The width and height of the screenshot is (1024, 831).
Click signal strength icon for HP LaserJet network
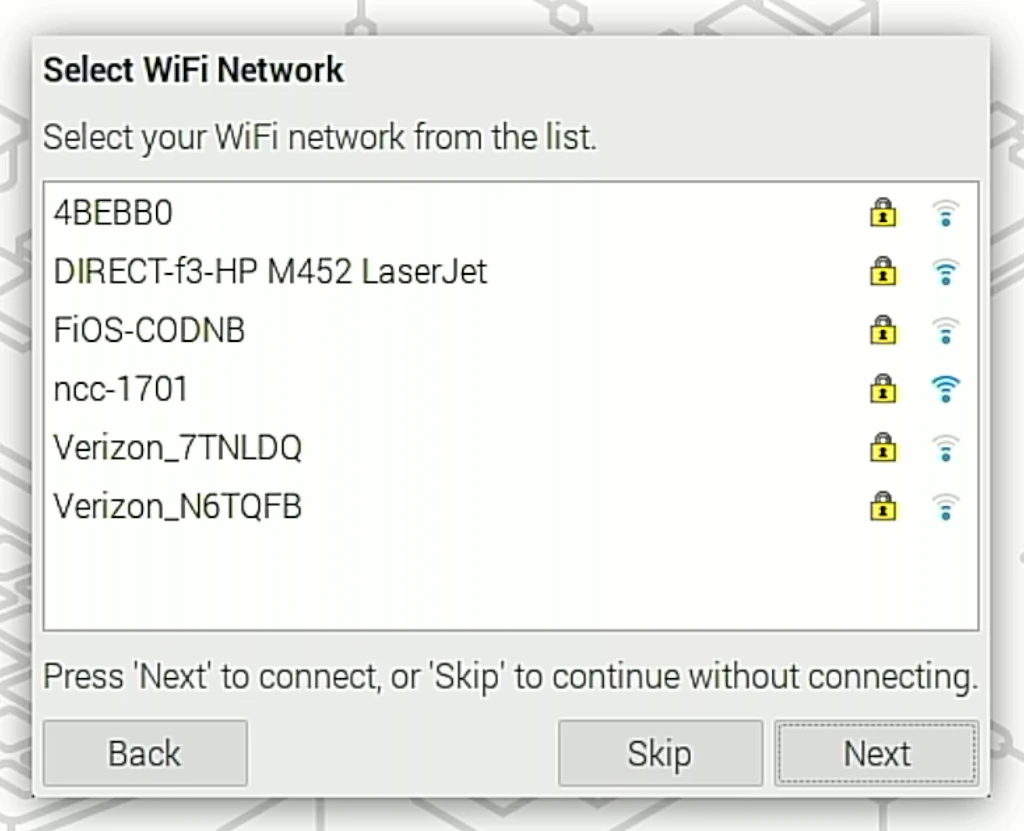(x=945, y=271)
